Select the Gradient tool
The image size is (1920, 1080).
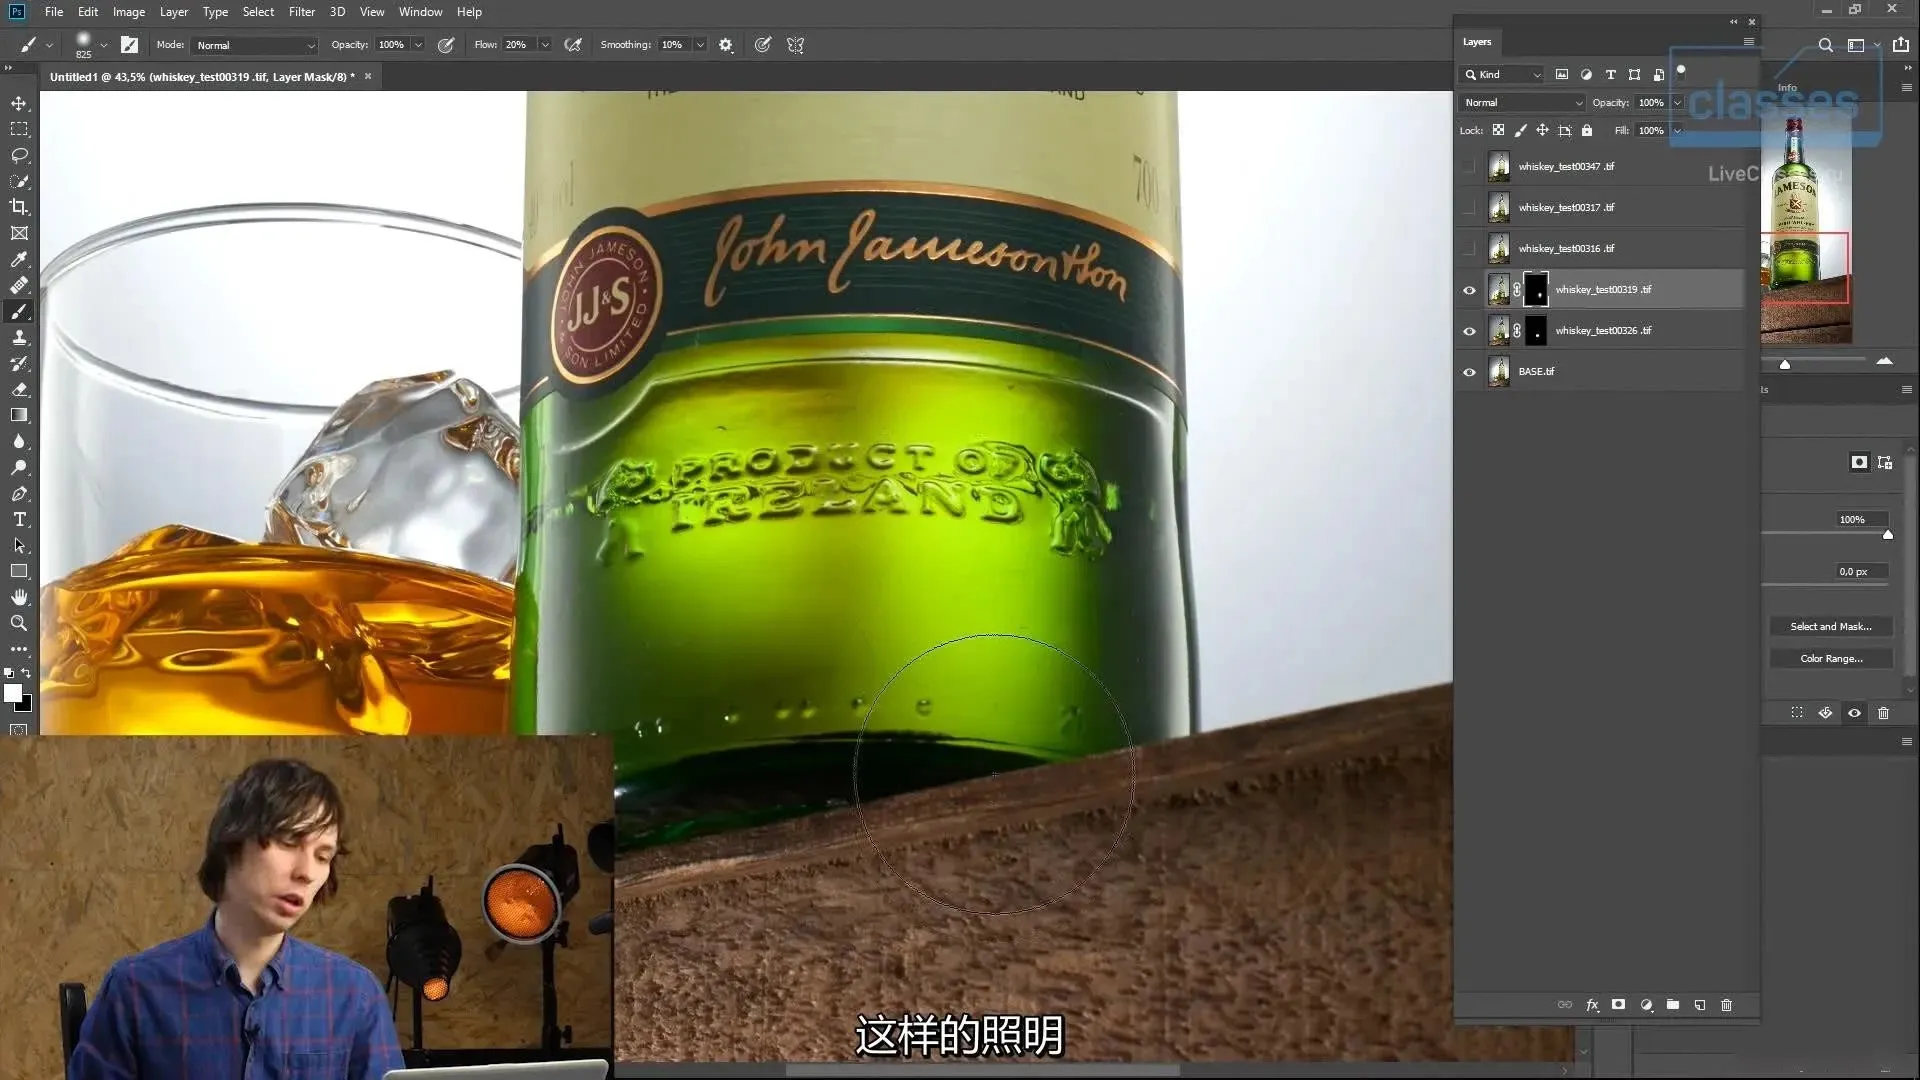pos(19,415)
